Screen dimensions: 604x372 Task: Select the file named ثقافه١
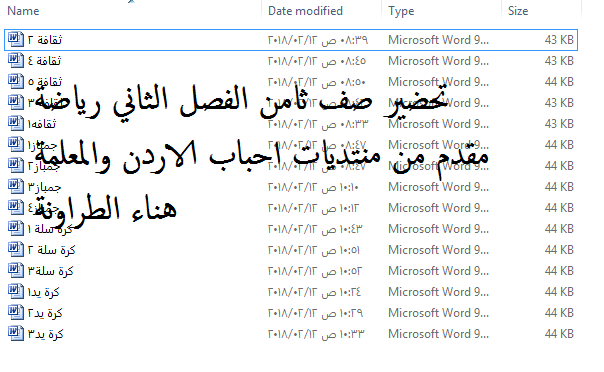pos(42,124)
